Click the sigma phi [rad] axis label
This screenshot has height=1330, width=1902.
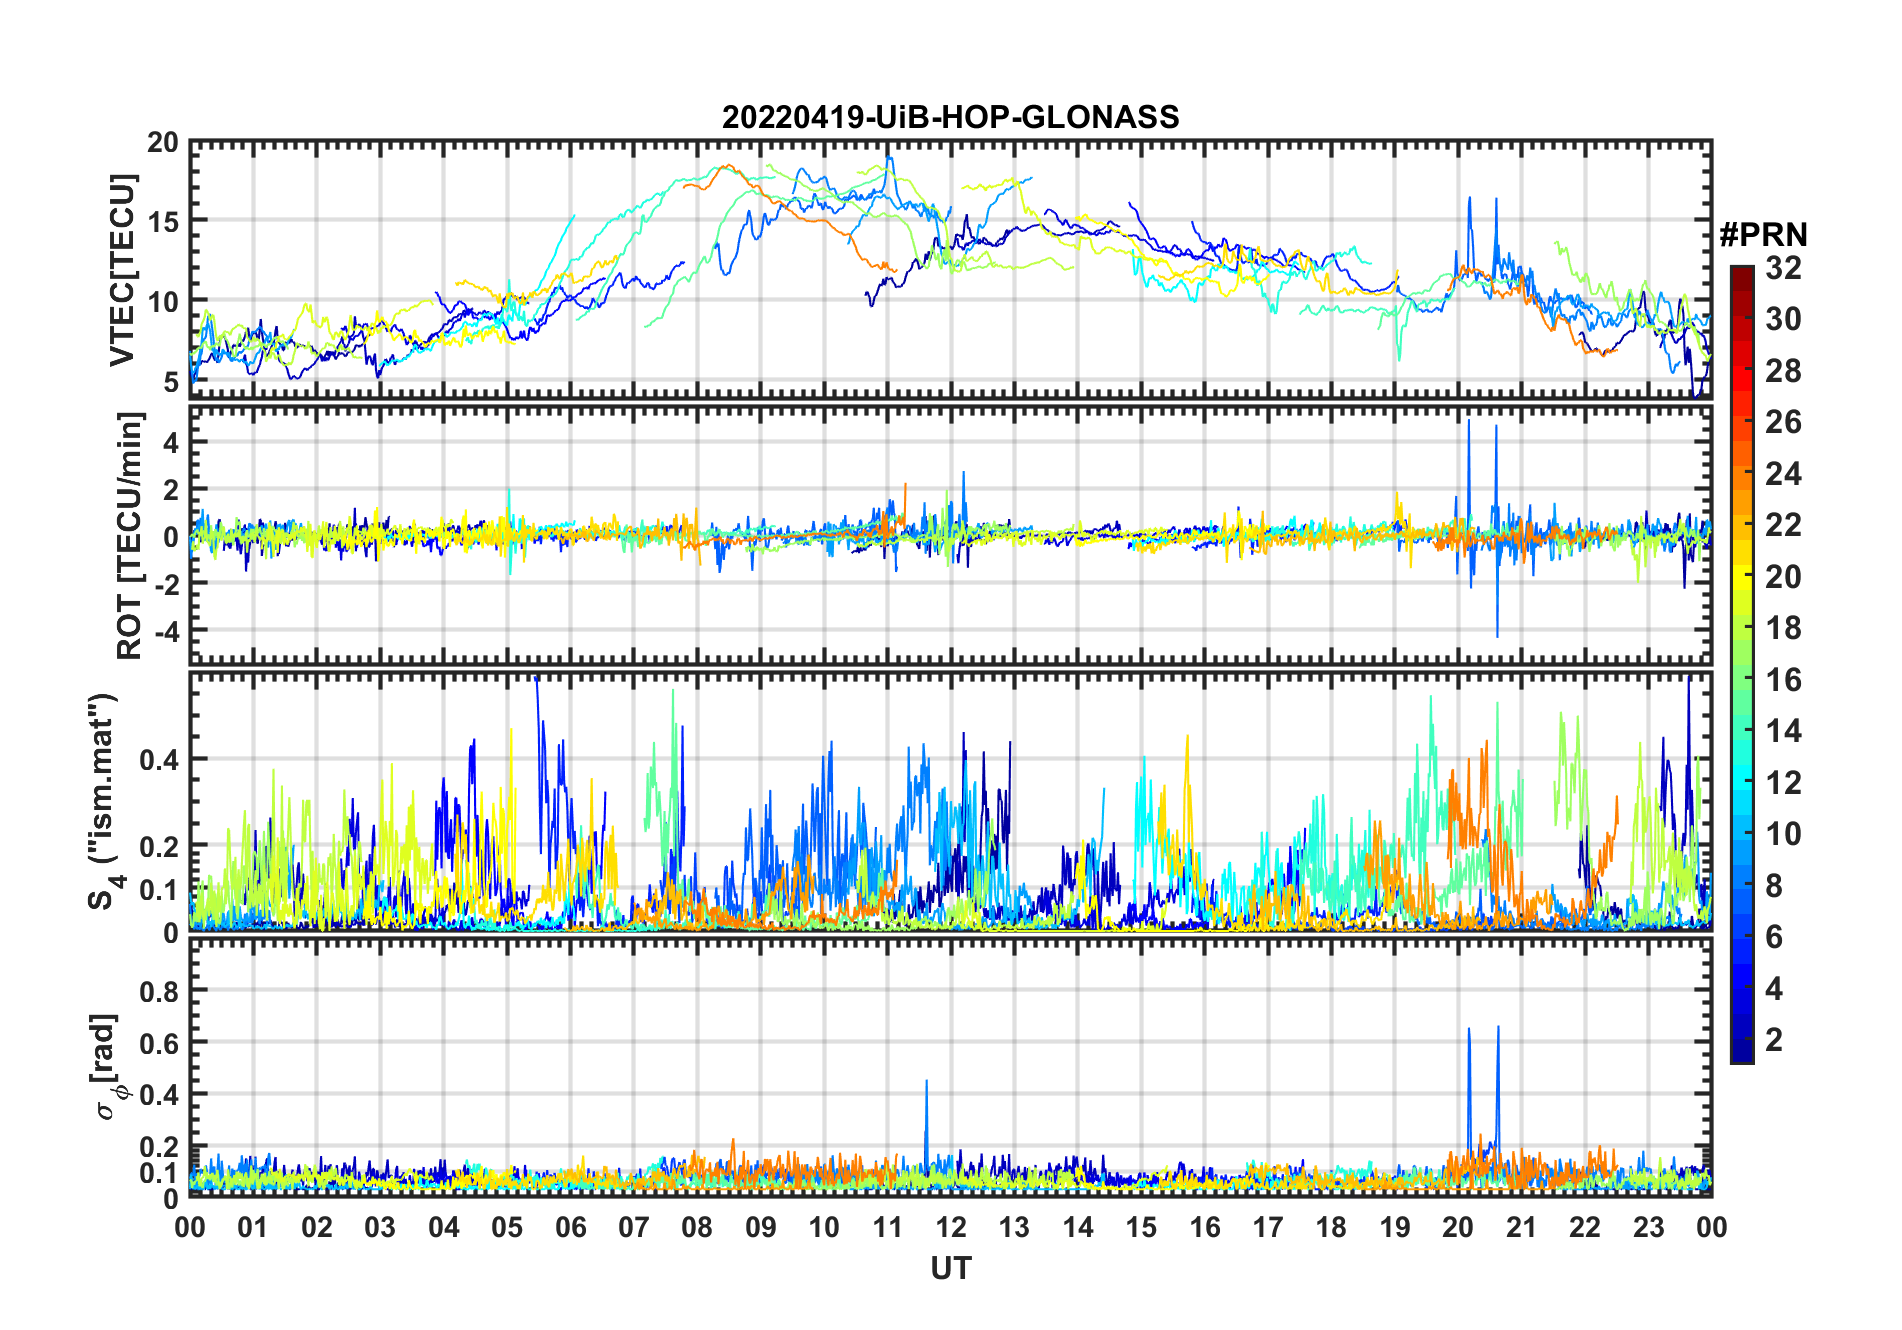(x=109, y=1067)
